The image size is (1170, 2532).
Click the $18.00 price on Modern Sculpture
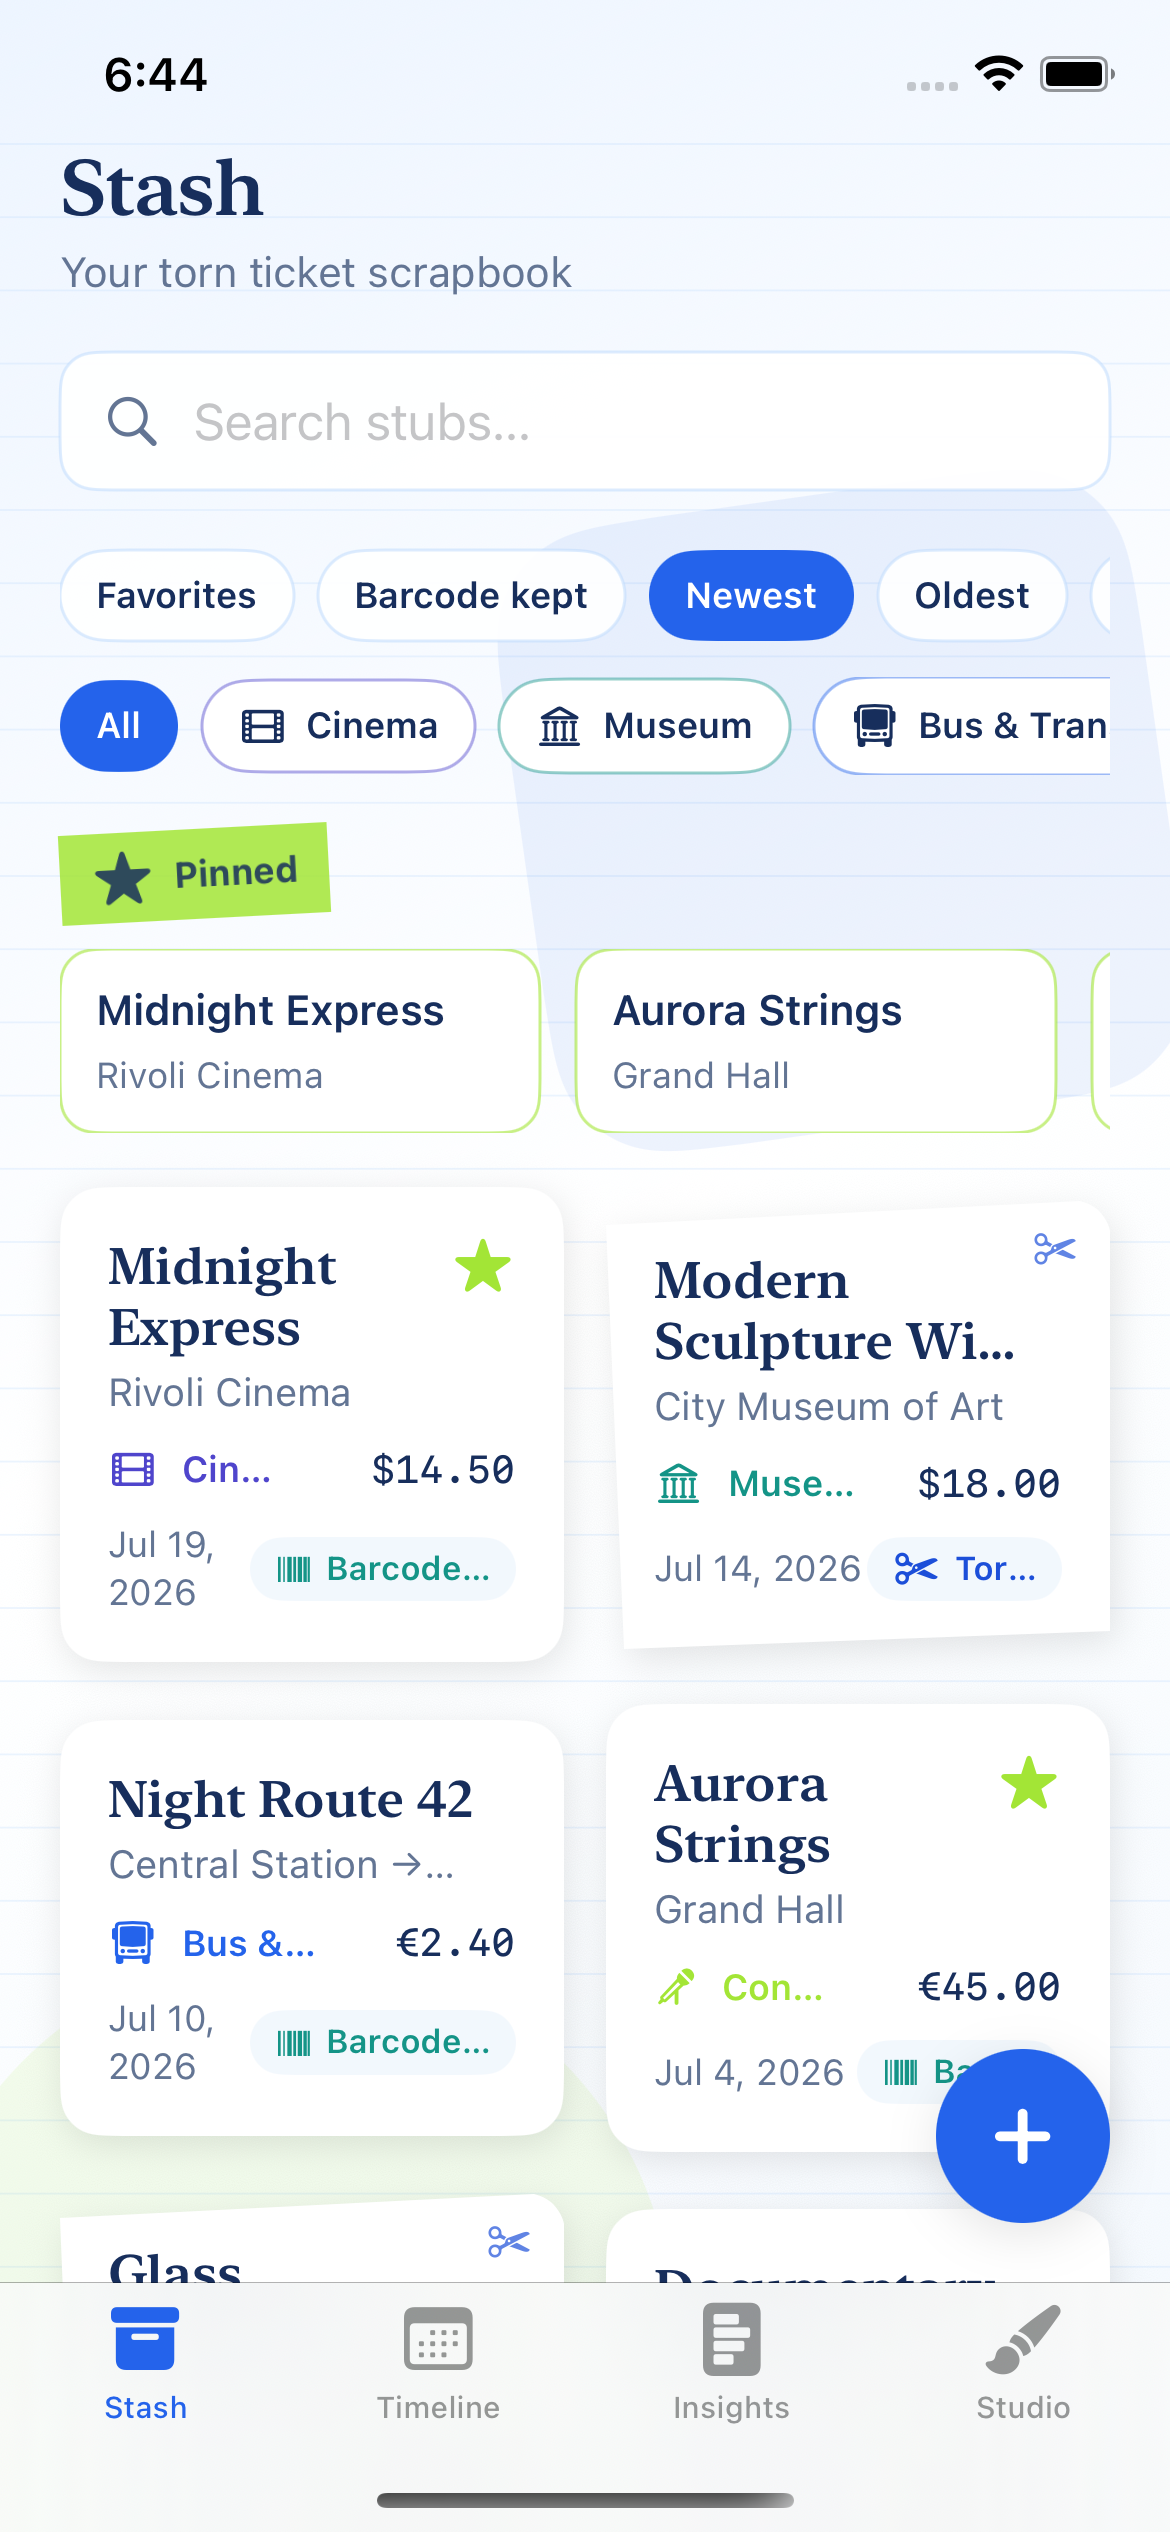click(x=989, y=1484)
